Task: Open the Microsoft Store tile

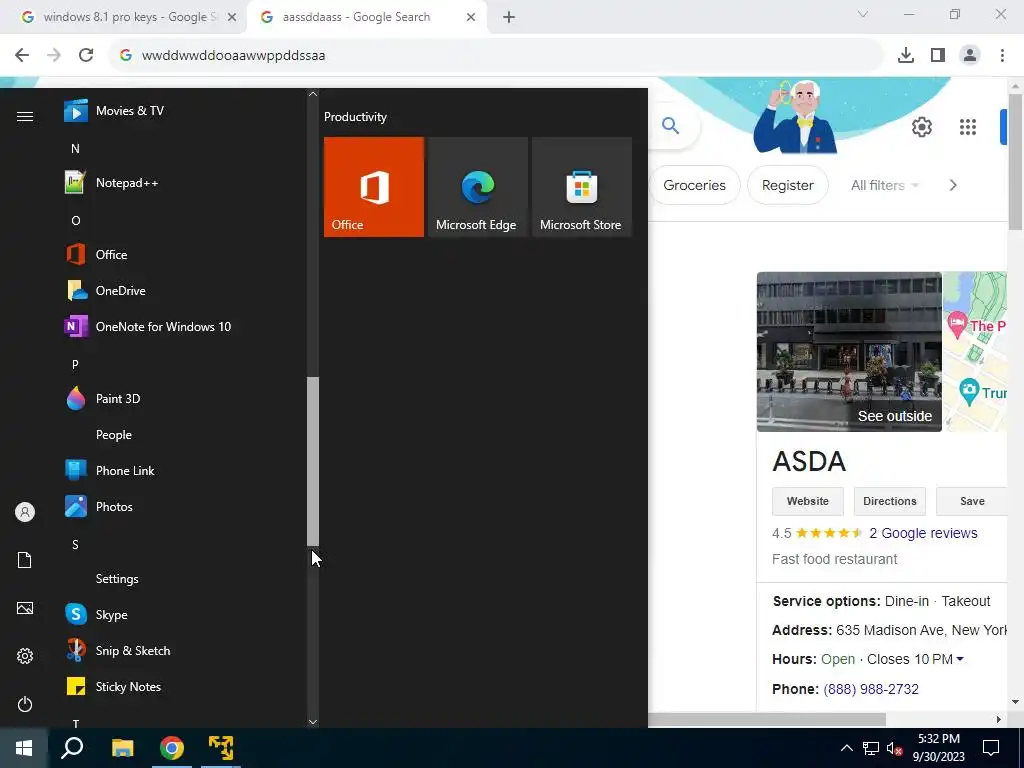Action: [582, 187]
